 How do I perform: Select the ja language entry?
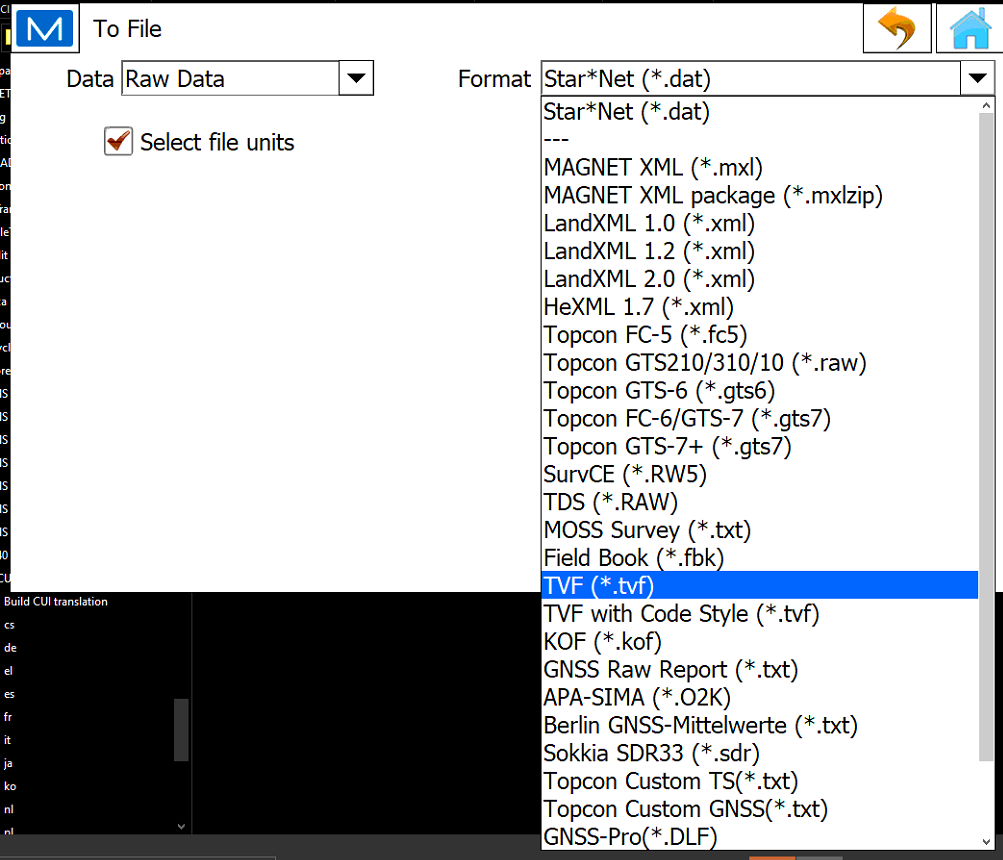[8, 763]
